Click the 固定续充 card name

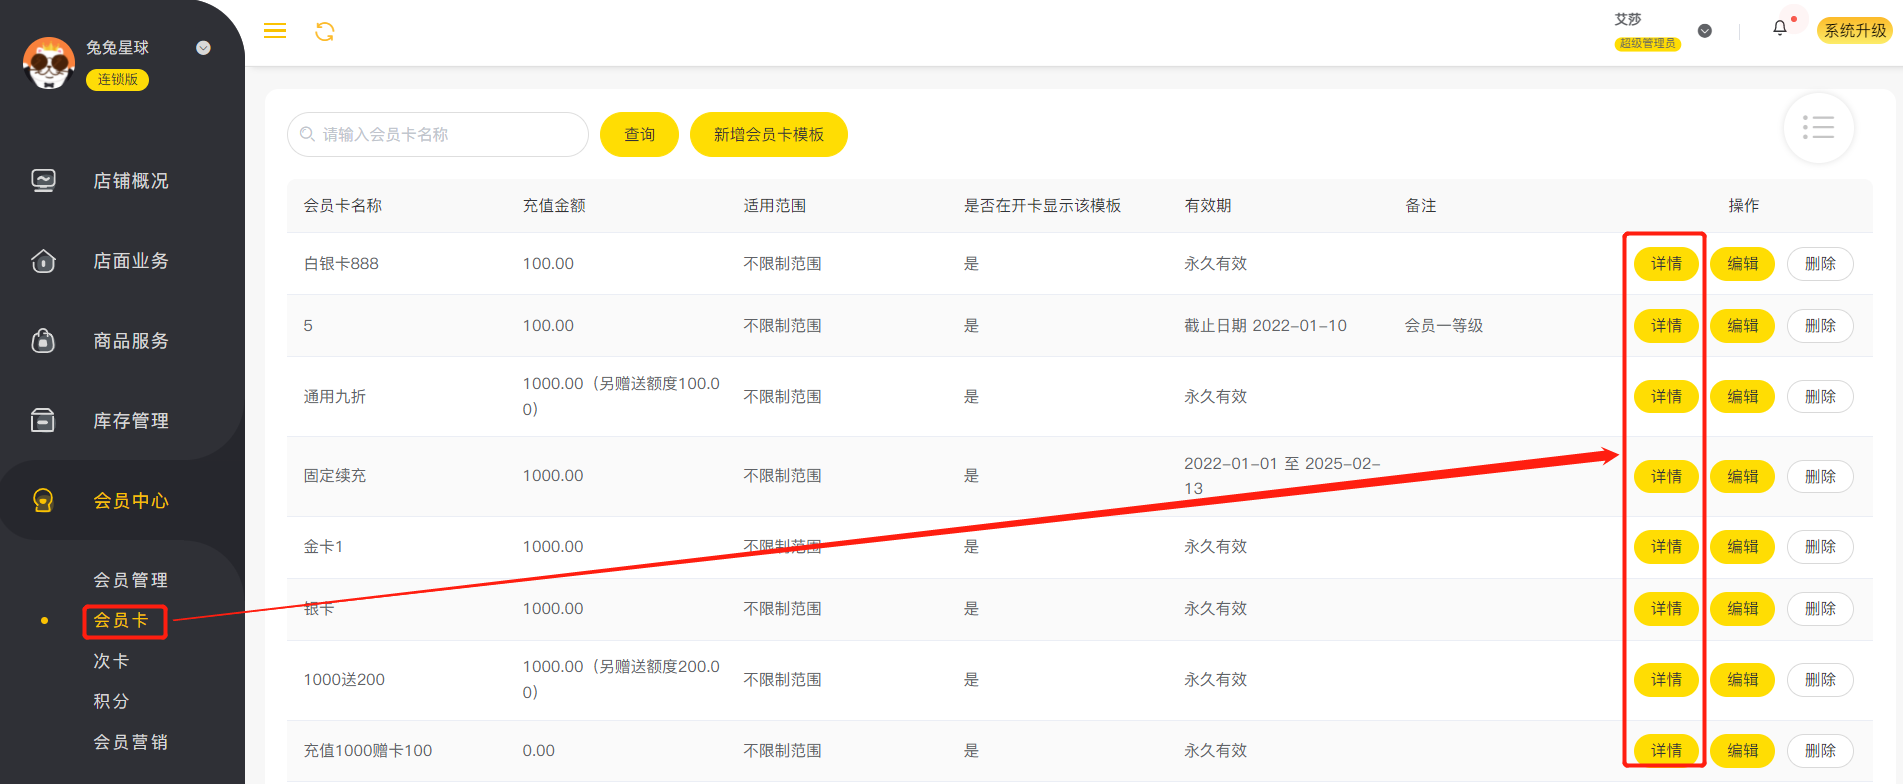tap(335, 476)
